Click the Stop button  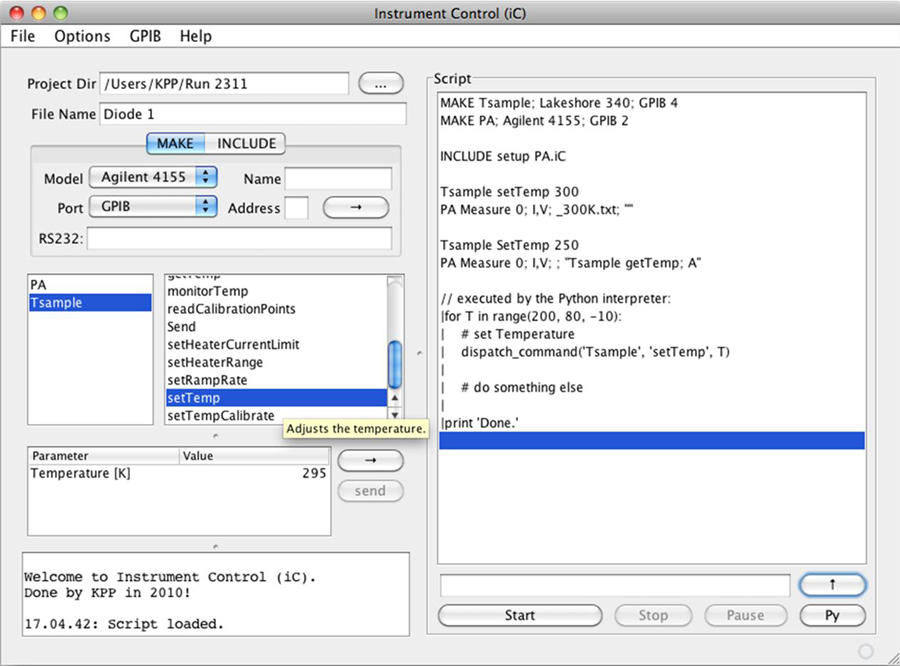pyautogui.click(x=653, y=615)
